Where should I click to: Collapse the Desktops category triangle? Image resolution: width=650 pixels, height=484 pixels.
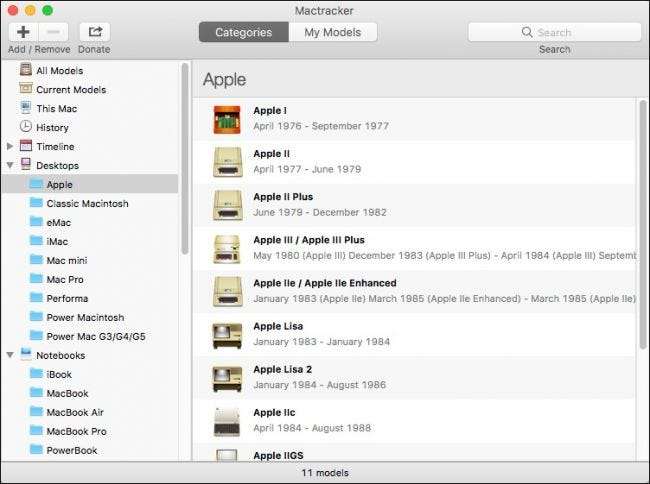10,165
